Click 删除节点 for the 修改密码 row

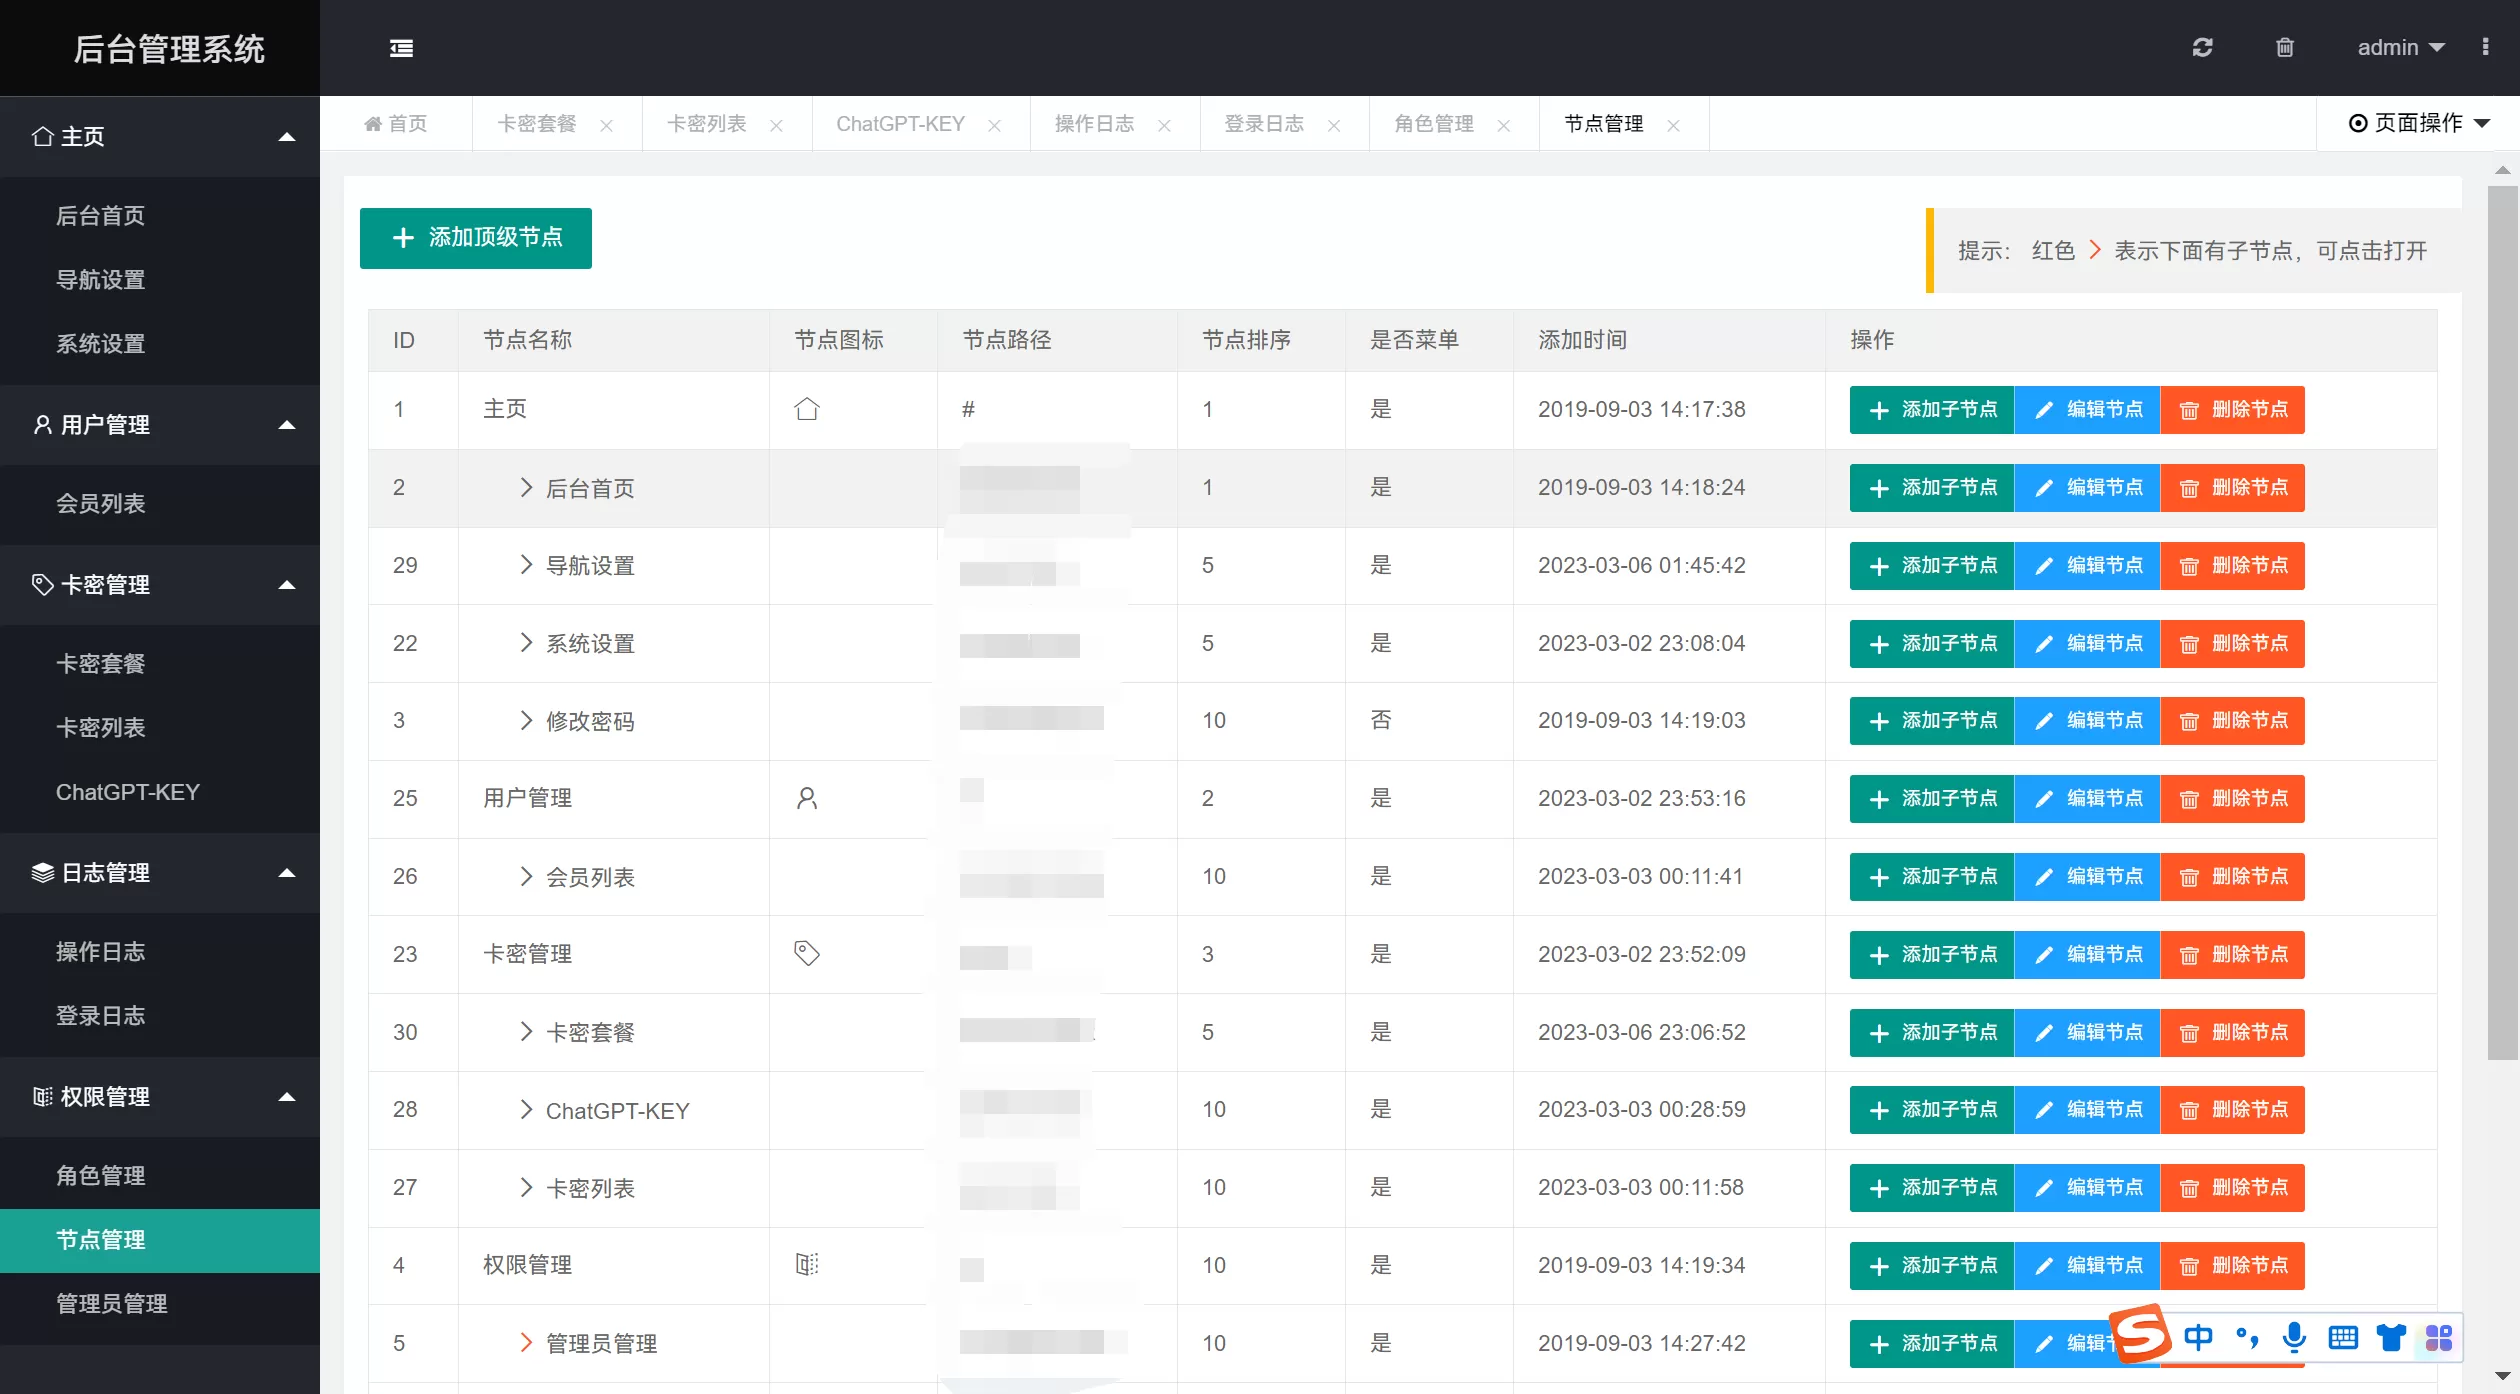(2233, 721)
